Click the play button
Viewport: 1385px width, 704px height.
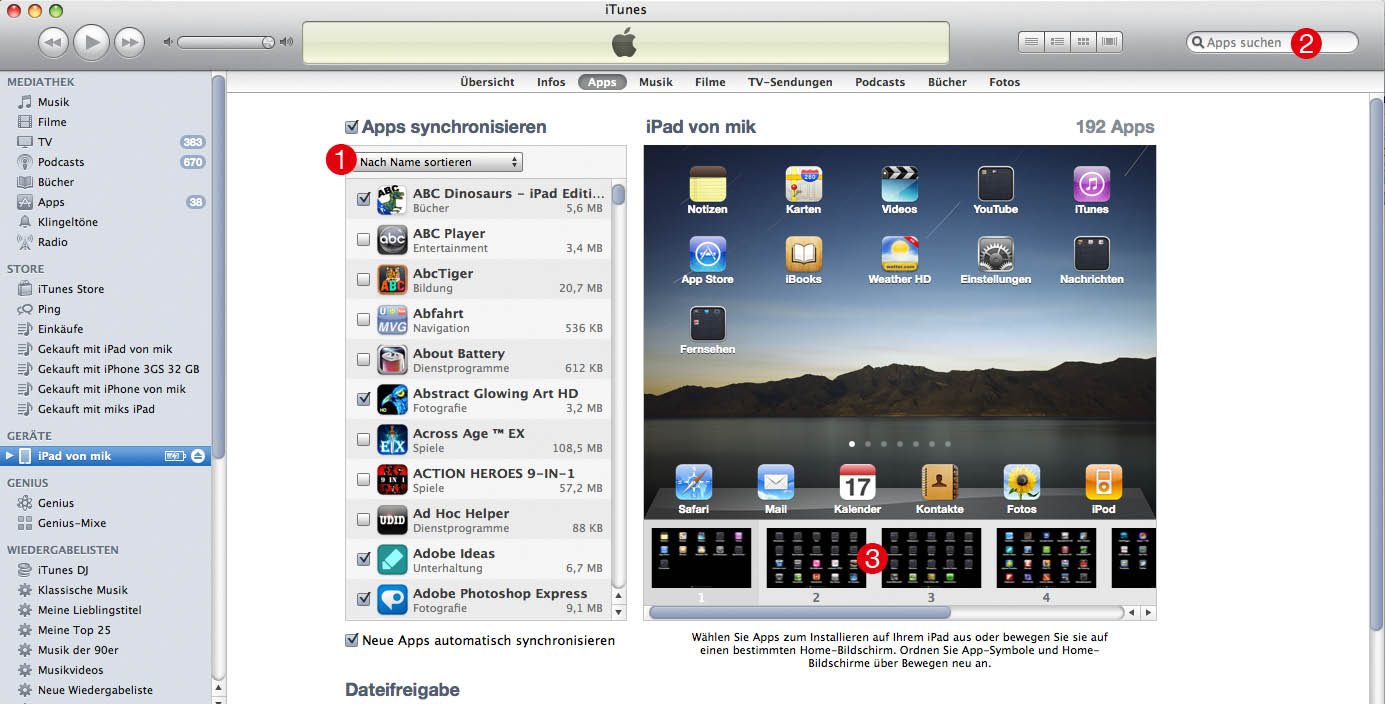[91, 41]
